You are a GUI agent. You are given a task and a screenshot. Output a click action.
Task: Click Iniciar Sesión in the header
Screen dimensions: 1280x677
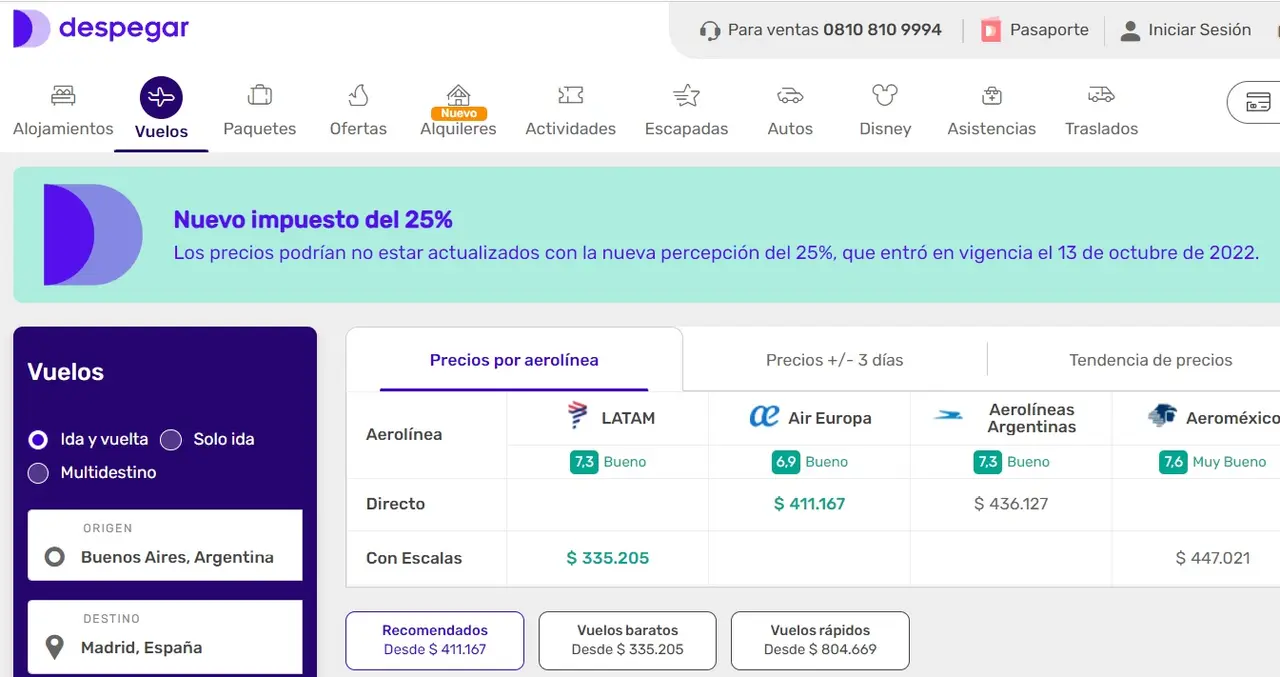point(1186,30)
